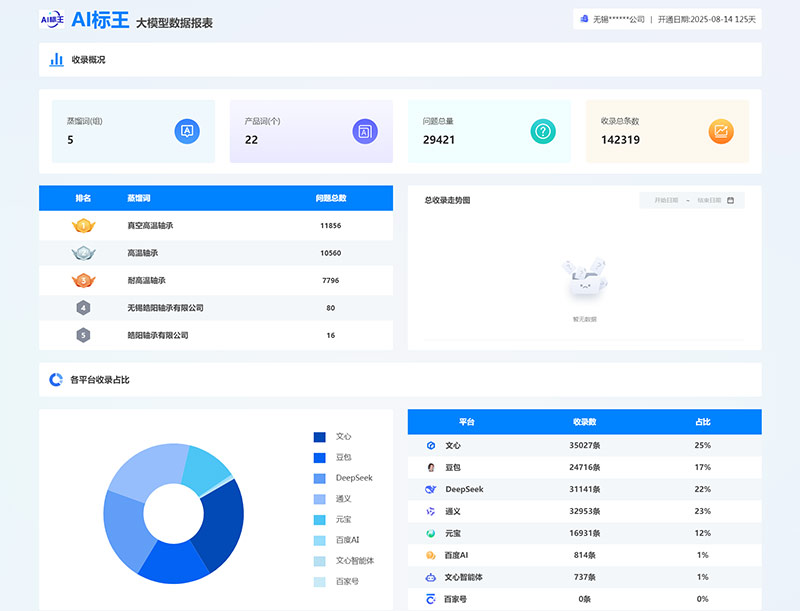800x611 pixels.
Task: Click the 收录数 column header in platform table
Action: click(584, 422)
